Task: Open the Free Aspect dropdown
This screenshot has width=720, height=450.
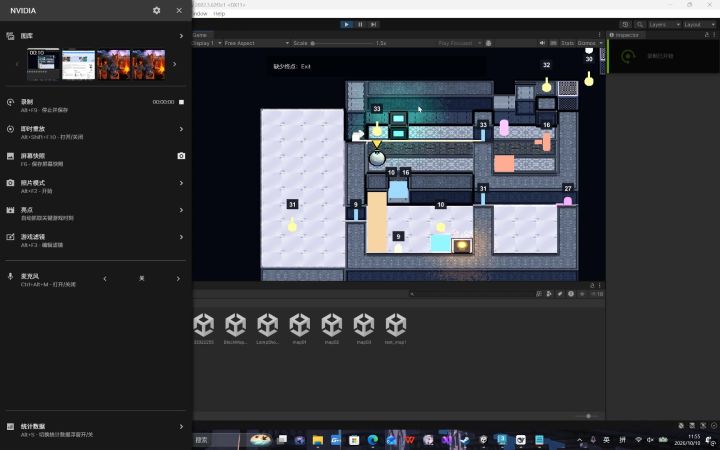Action: [256, 43]
